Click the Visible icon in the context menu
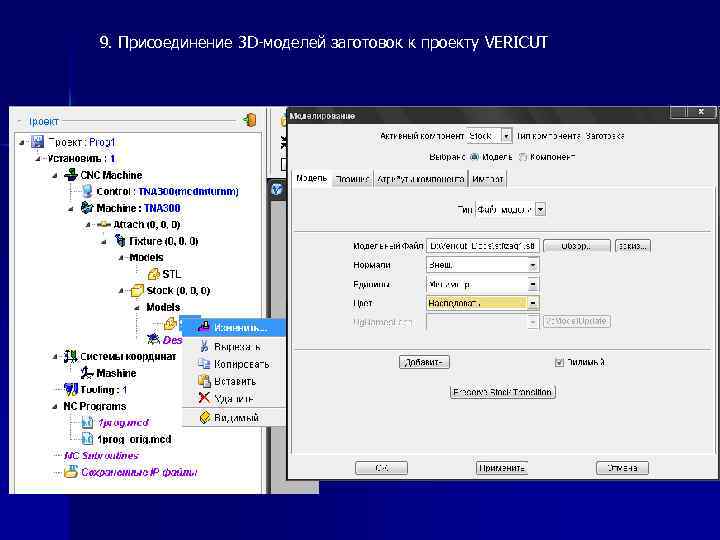Image resolution: width=720 pixels, height=540 pixels. [205, 417]
